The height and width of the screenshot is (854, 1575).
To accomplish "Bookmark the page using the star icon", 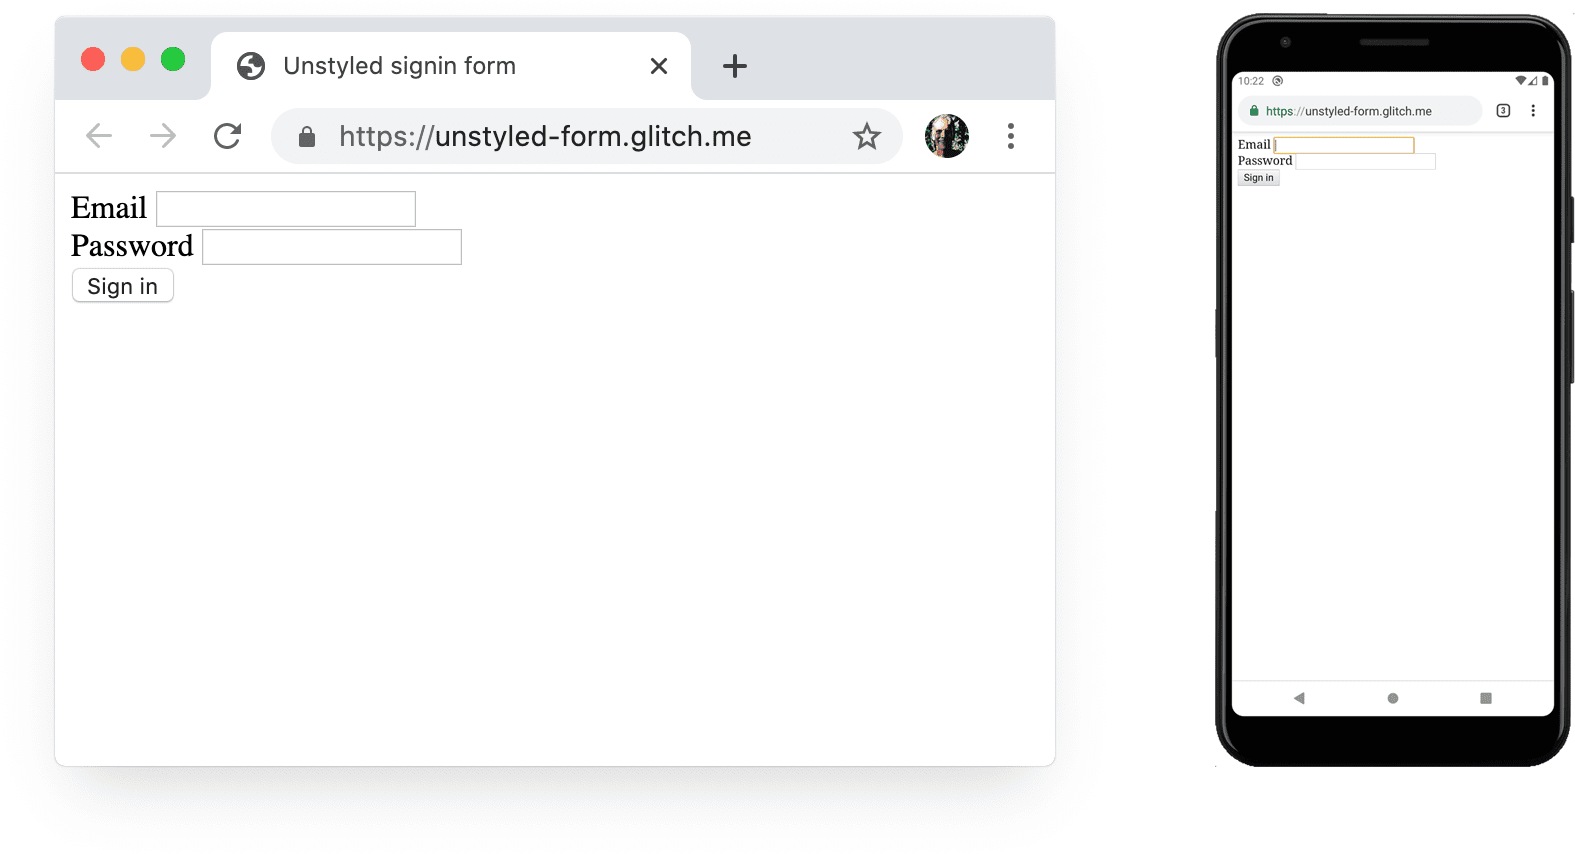I will click(x=866, y=136).
